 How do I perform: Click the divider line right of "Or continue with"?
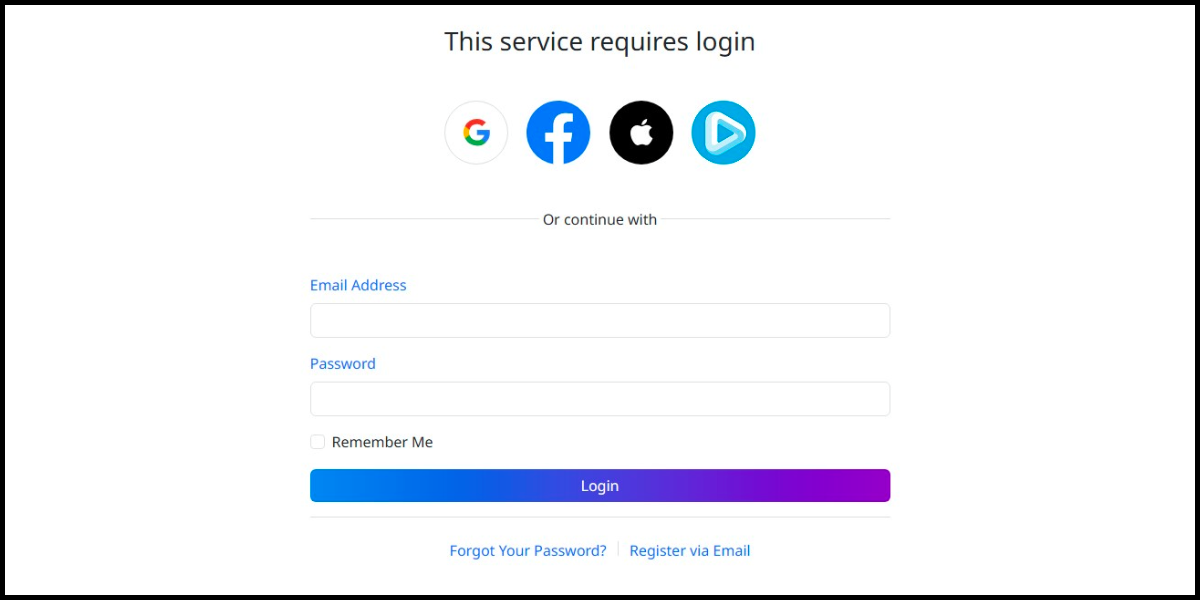(776, 219)
